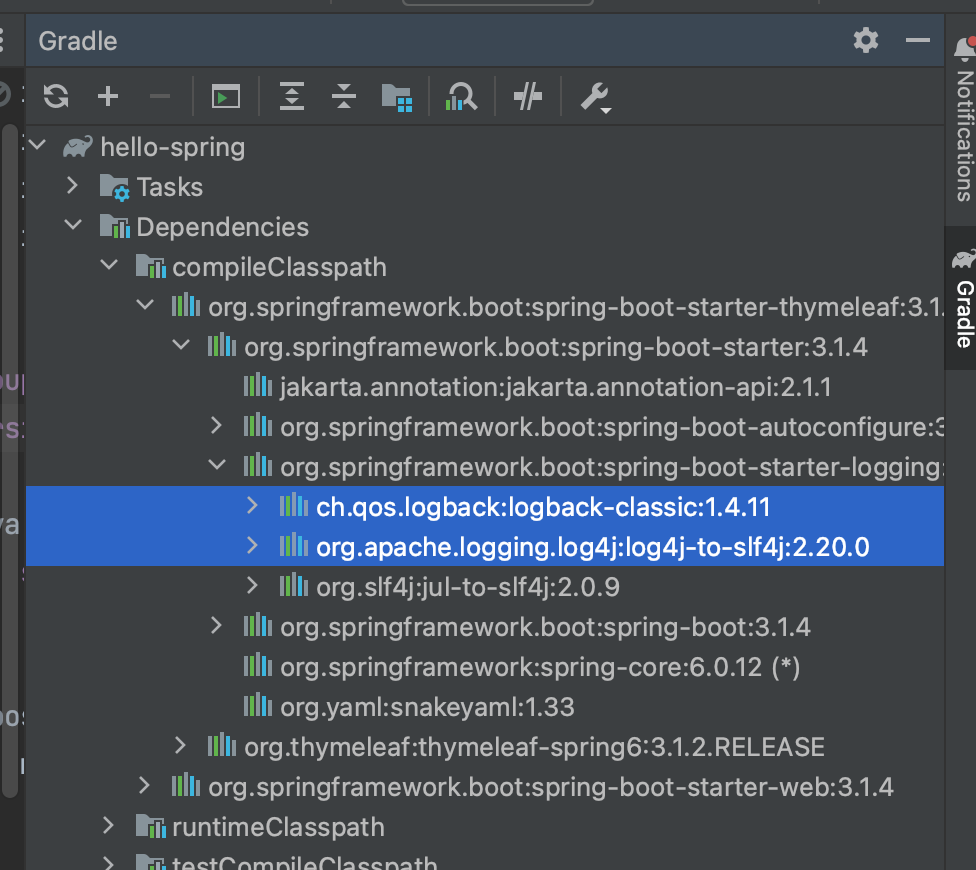Click the show dependencies folder icon

click(396, 97)
